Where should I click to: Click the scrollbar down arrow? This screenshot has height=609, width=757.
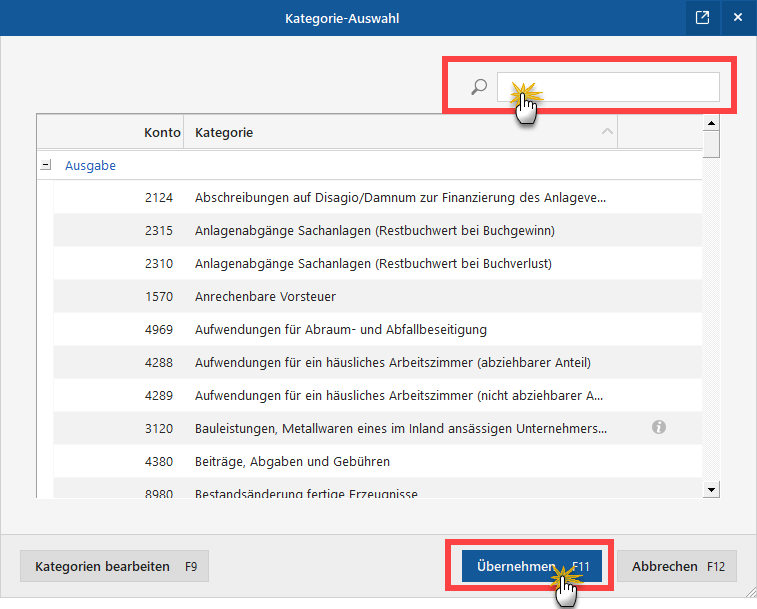[x=711, y=489]
